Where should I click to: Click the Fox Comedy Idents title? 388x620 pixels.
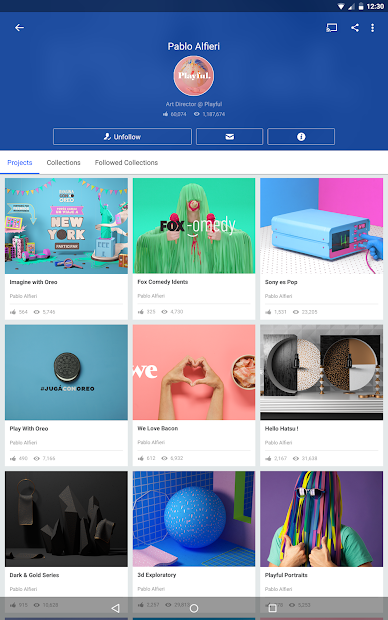(163, 282)
